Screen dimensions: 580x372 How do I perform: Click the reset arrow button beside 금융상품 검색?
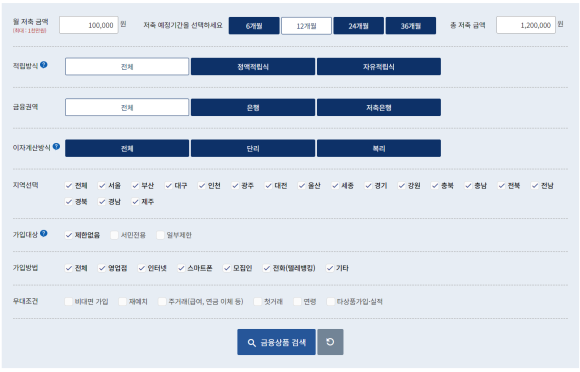tap(330, 342)
